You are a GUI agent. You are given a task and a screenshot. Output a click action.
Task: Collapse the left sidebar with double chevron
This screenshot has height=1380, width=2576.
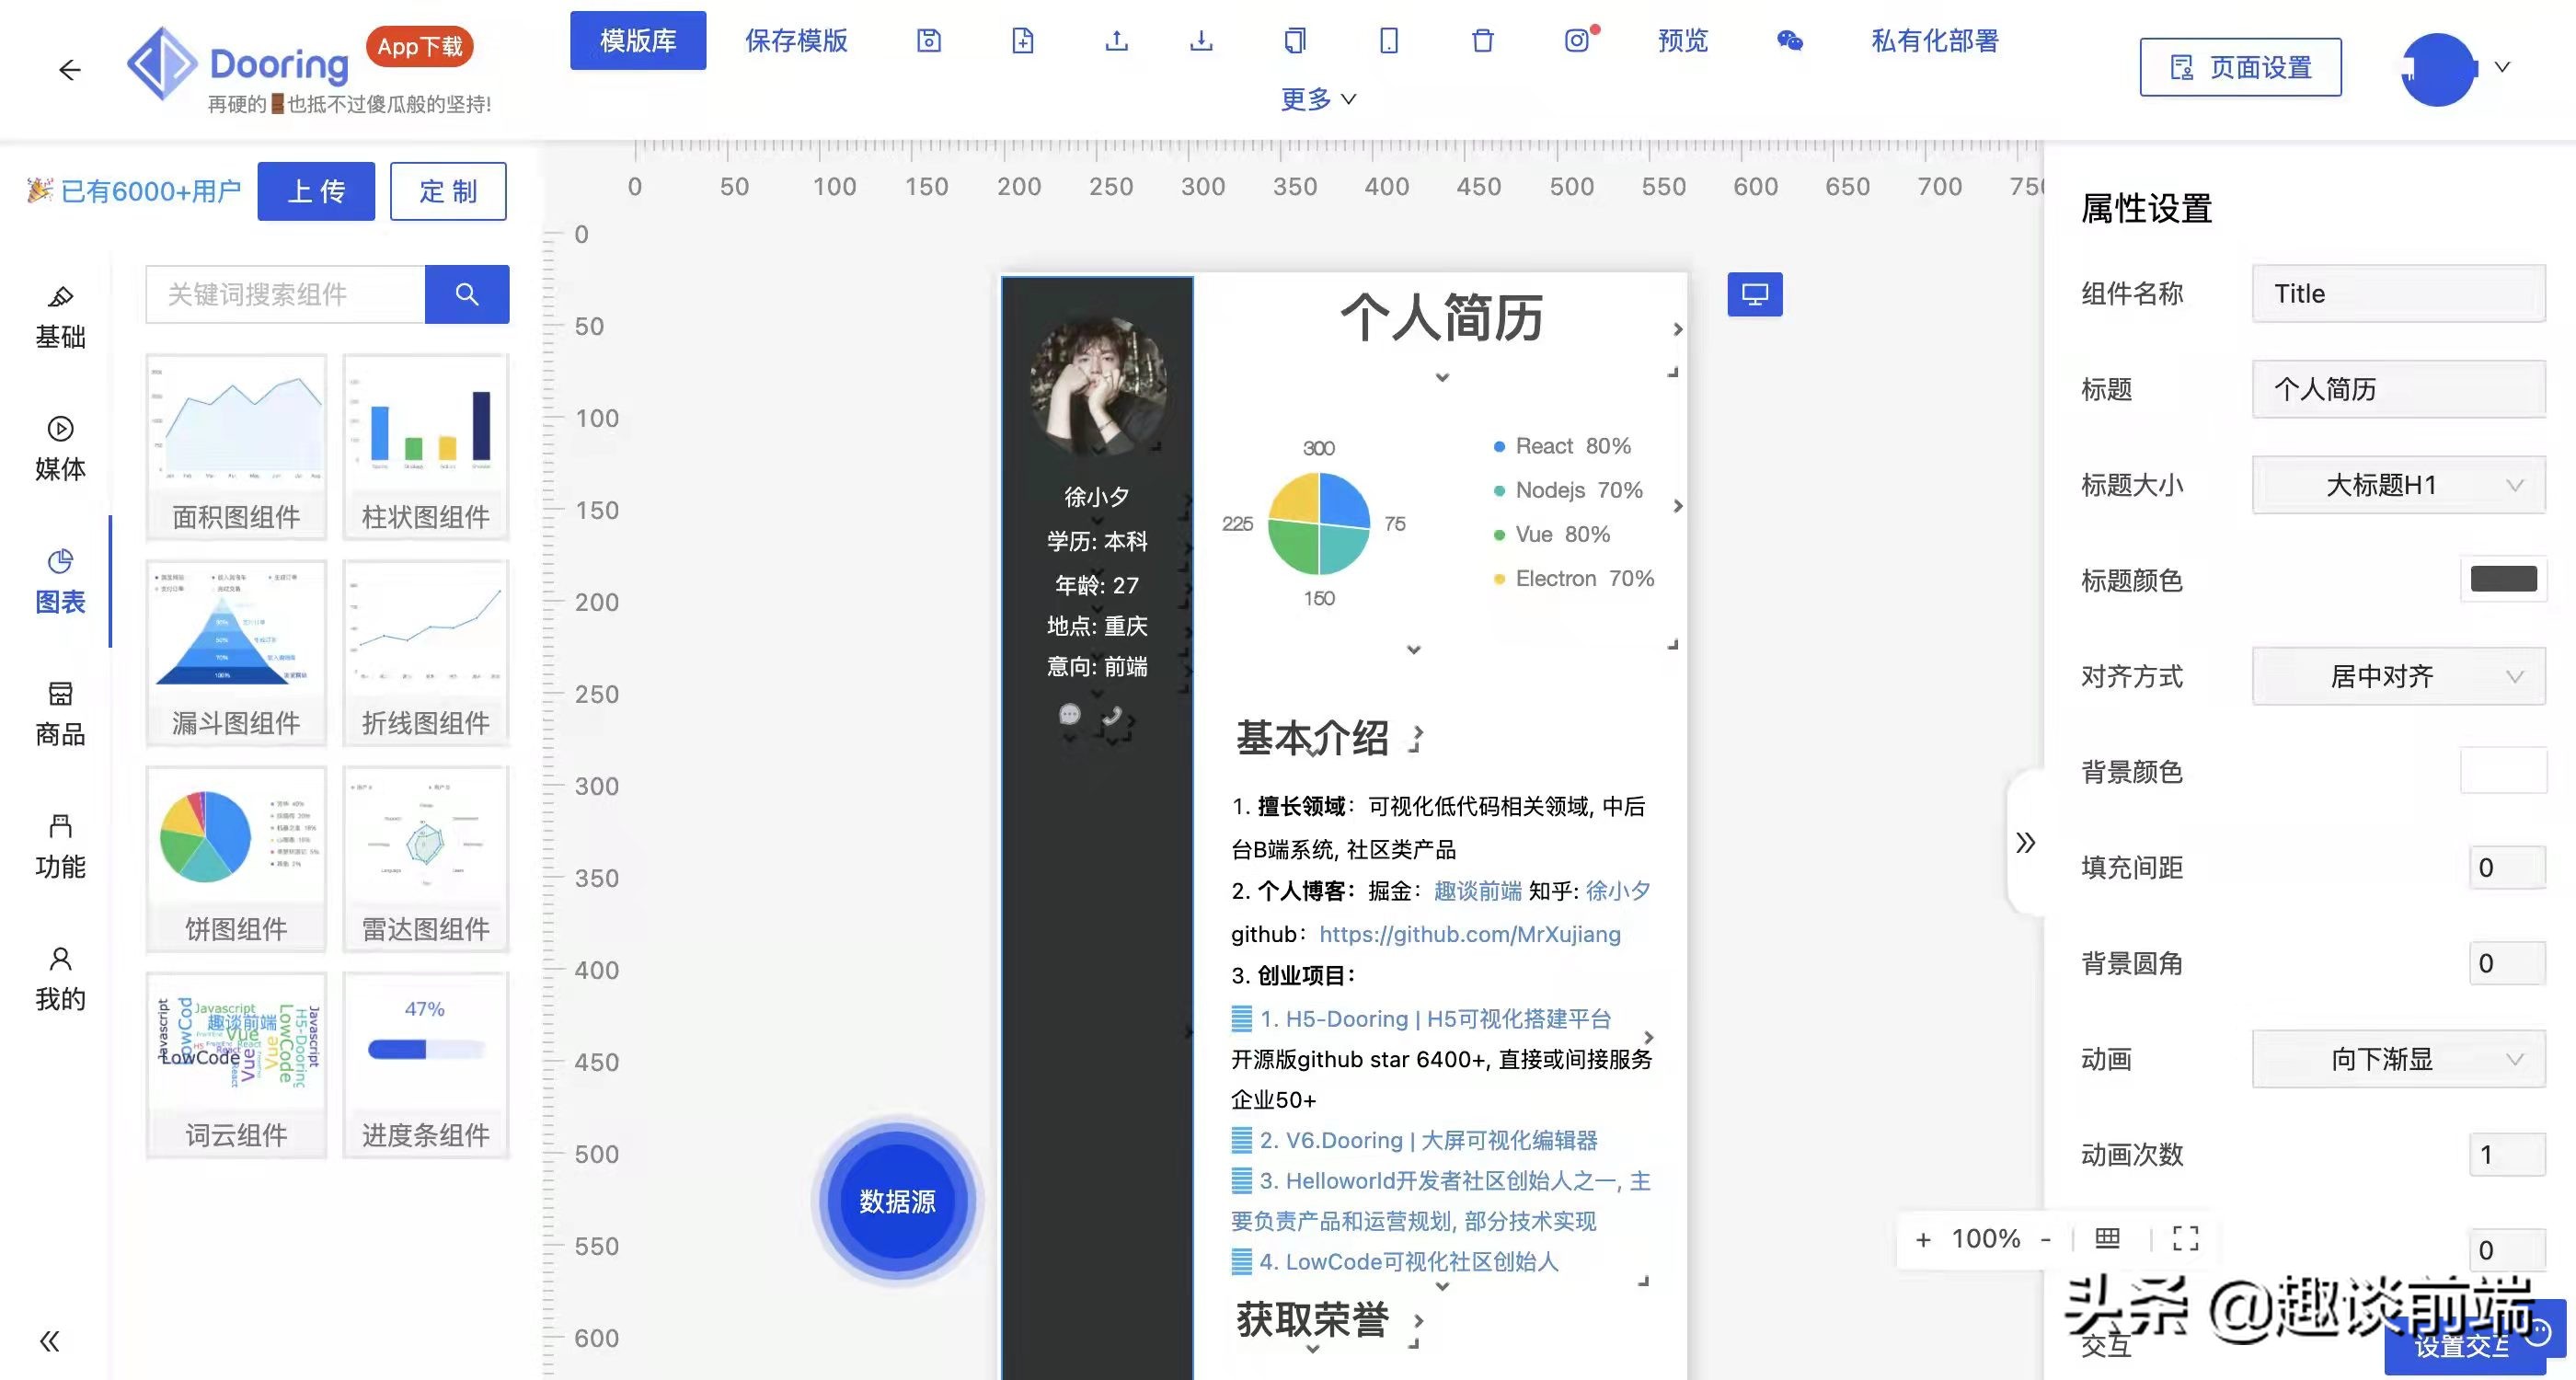(49, 1341)
